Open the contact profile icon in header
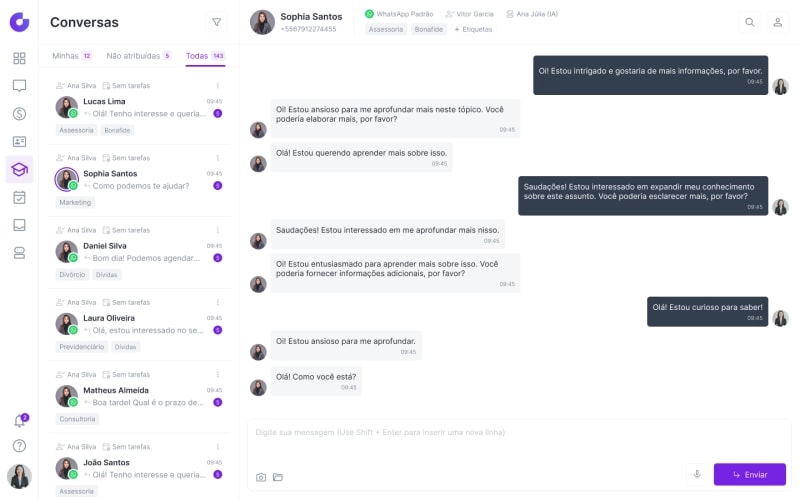The height and width of the screenshot is (500, 800). pyautogui.click(x=778, y=22)
